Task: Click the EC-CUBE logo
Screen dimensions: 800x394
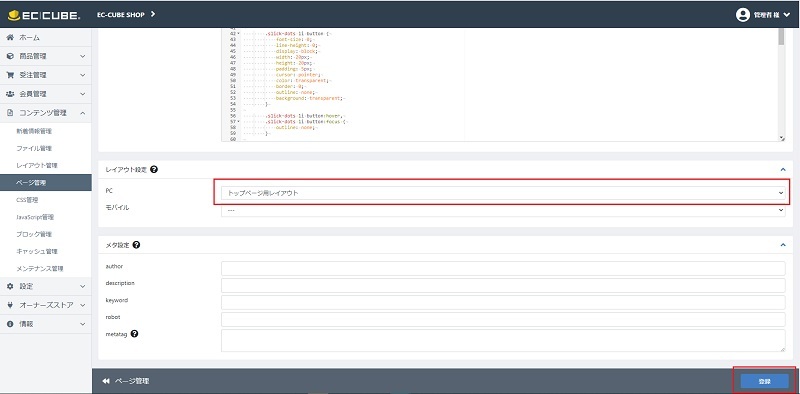Action: point(44,15)
